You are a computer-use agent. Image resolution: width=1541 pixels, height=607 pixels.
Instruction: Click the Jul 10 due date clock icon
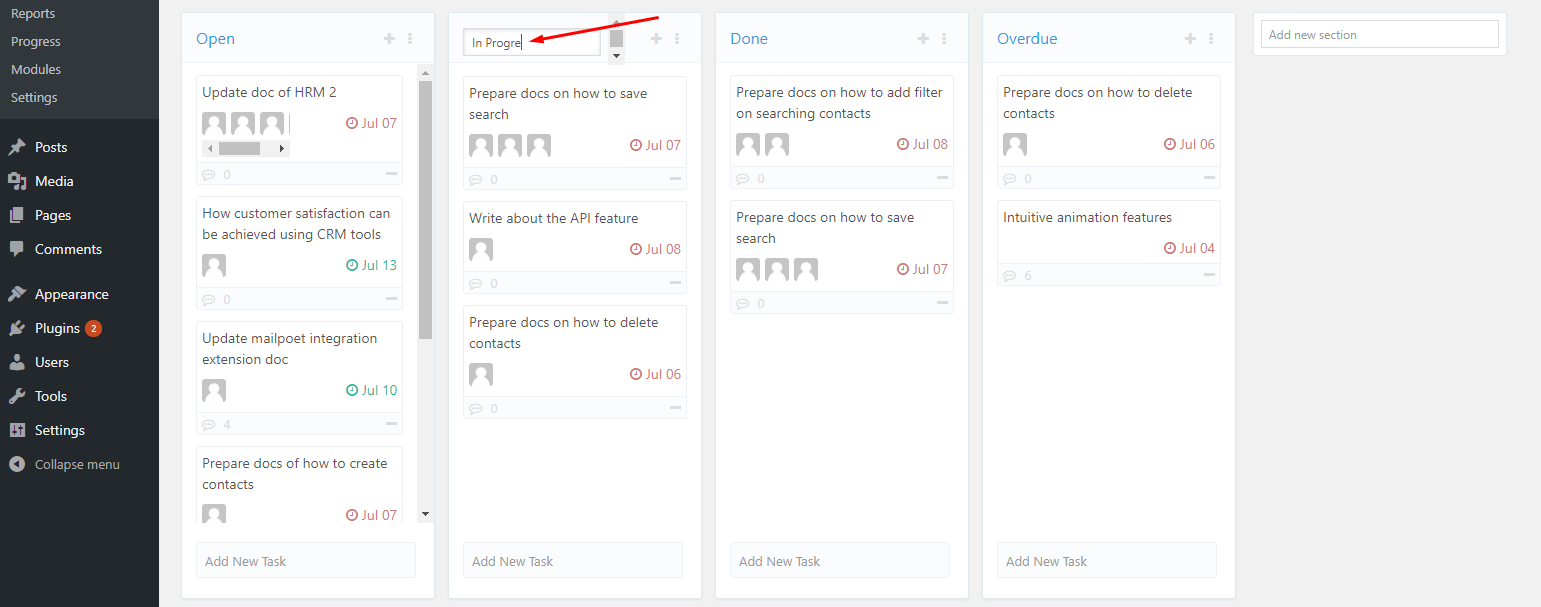[352, 390]
